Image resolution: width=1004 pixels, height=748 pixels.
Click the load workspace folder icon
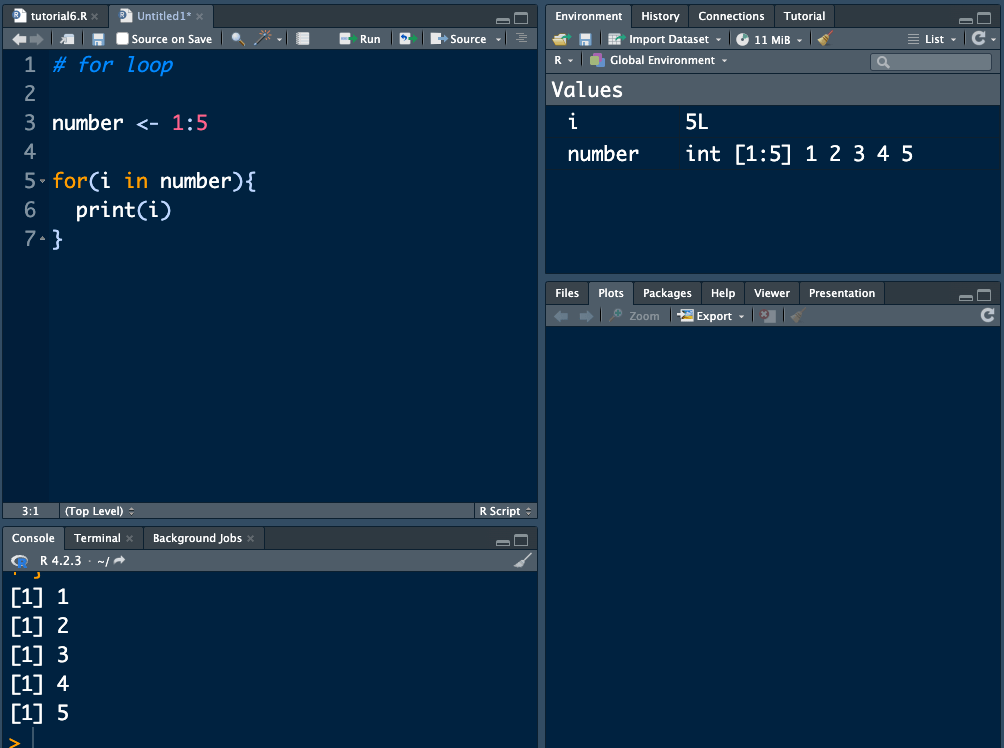[x=561, y=39]
